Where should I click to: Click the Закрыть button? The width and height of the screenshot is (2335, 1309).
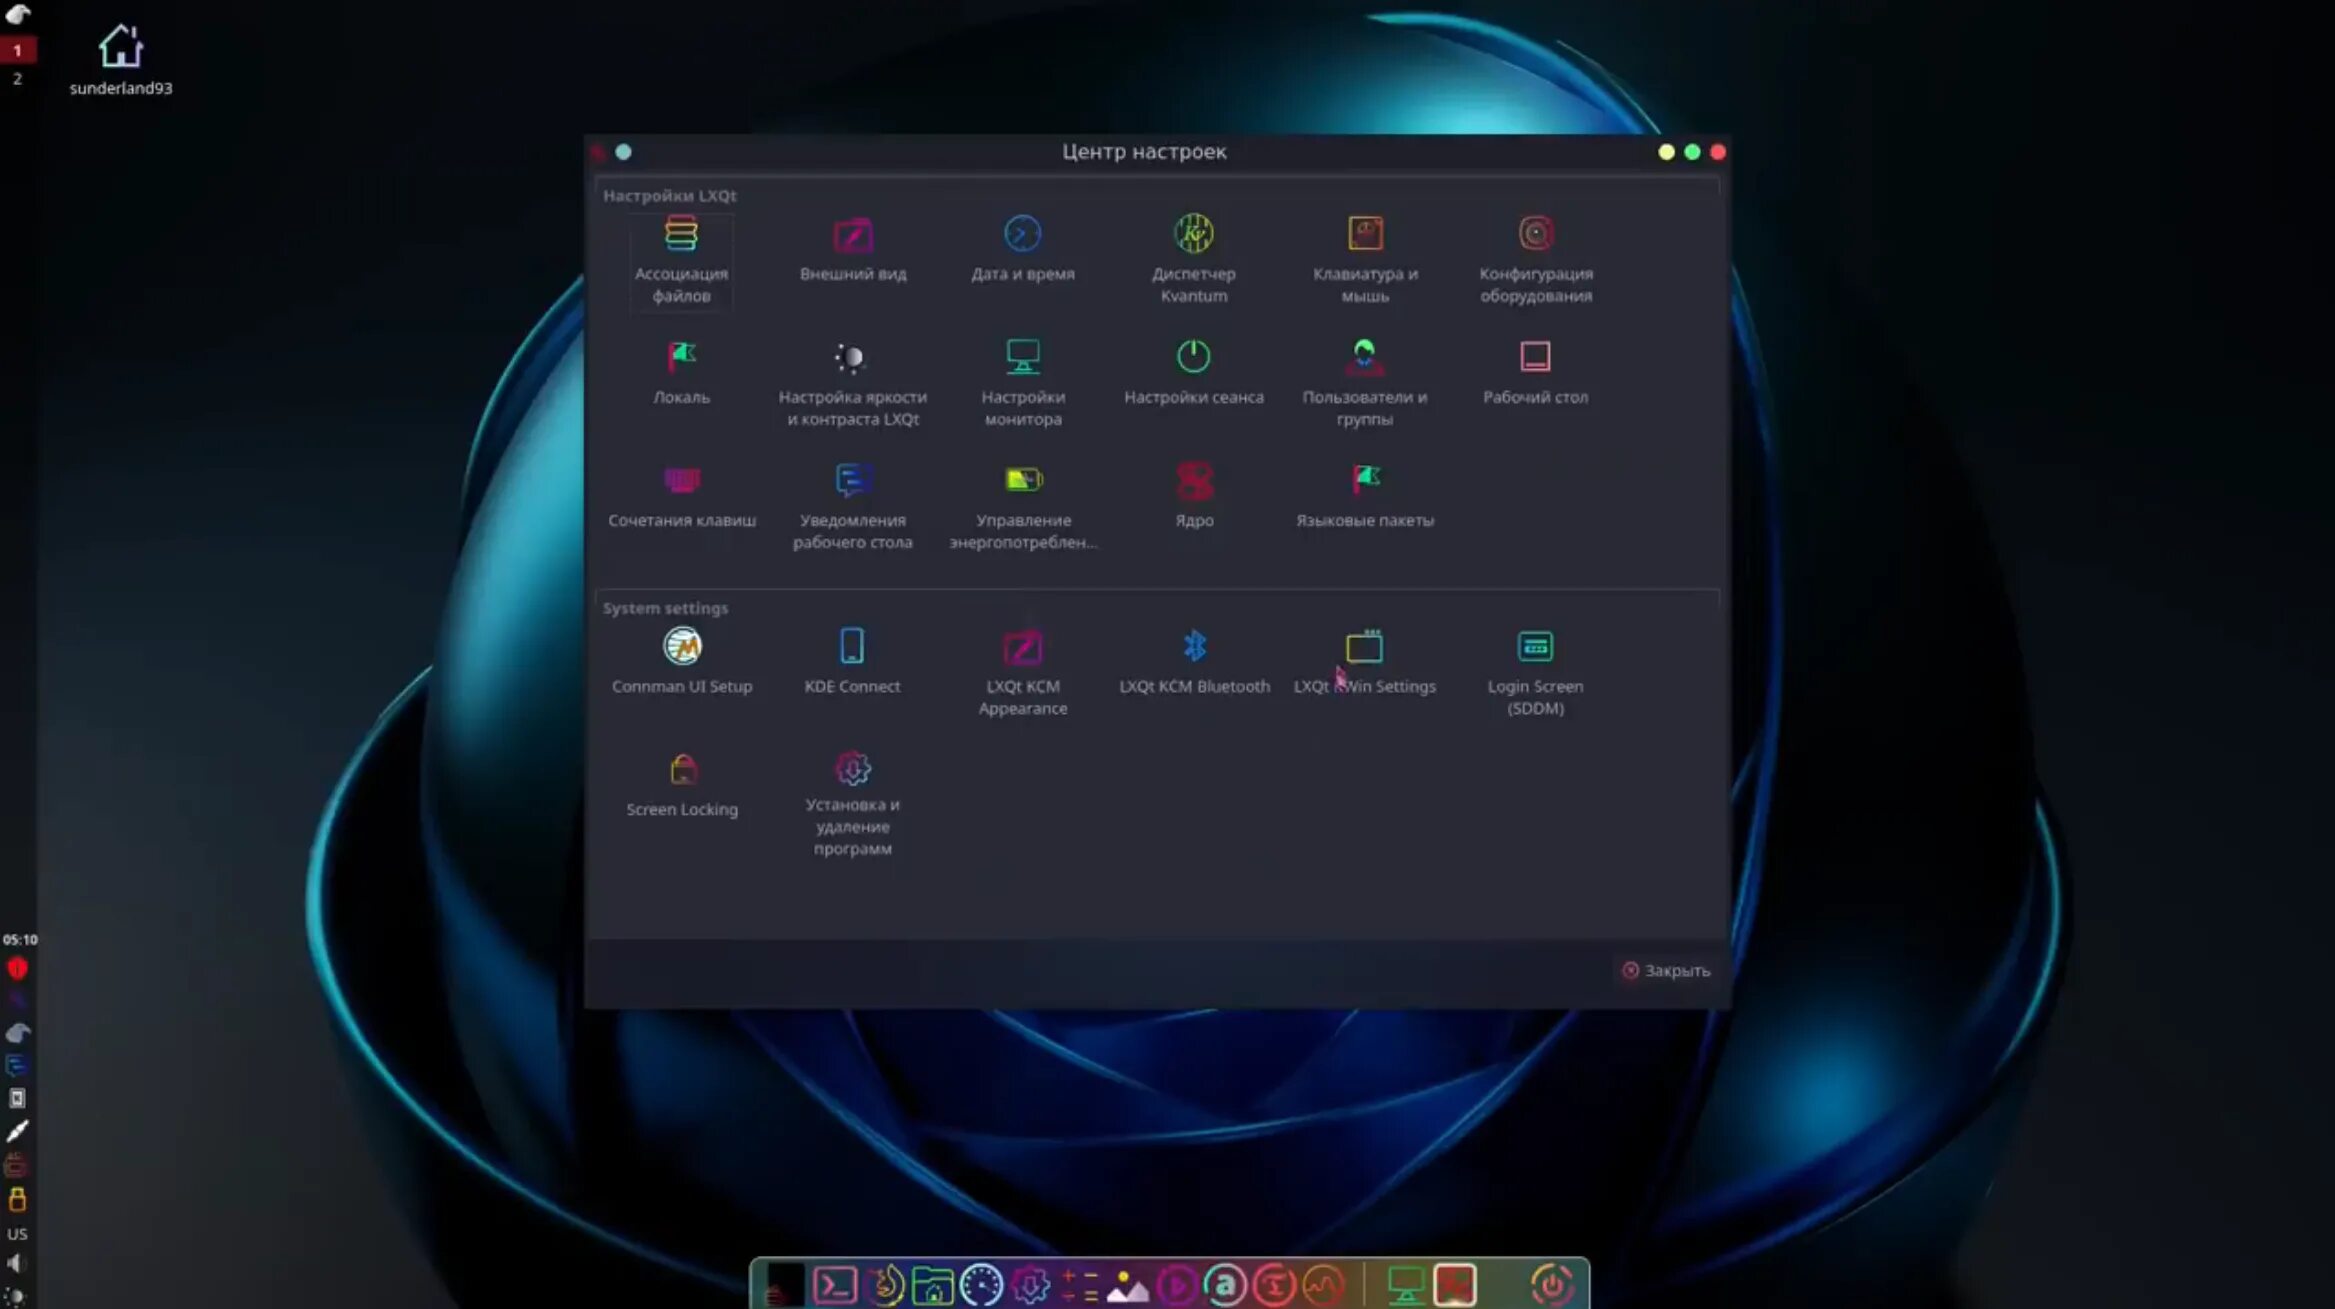[x=1666, y=970]
